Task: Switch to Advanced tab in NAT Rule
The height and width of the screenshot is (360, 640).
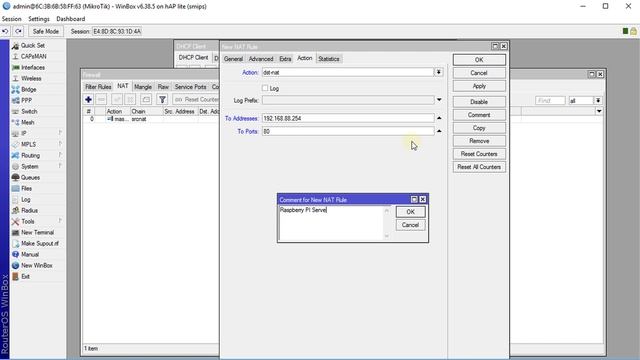Action: tap(261, 59)
